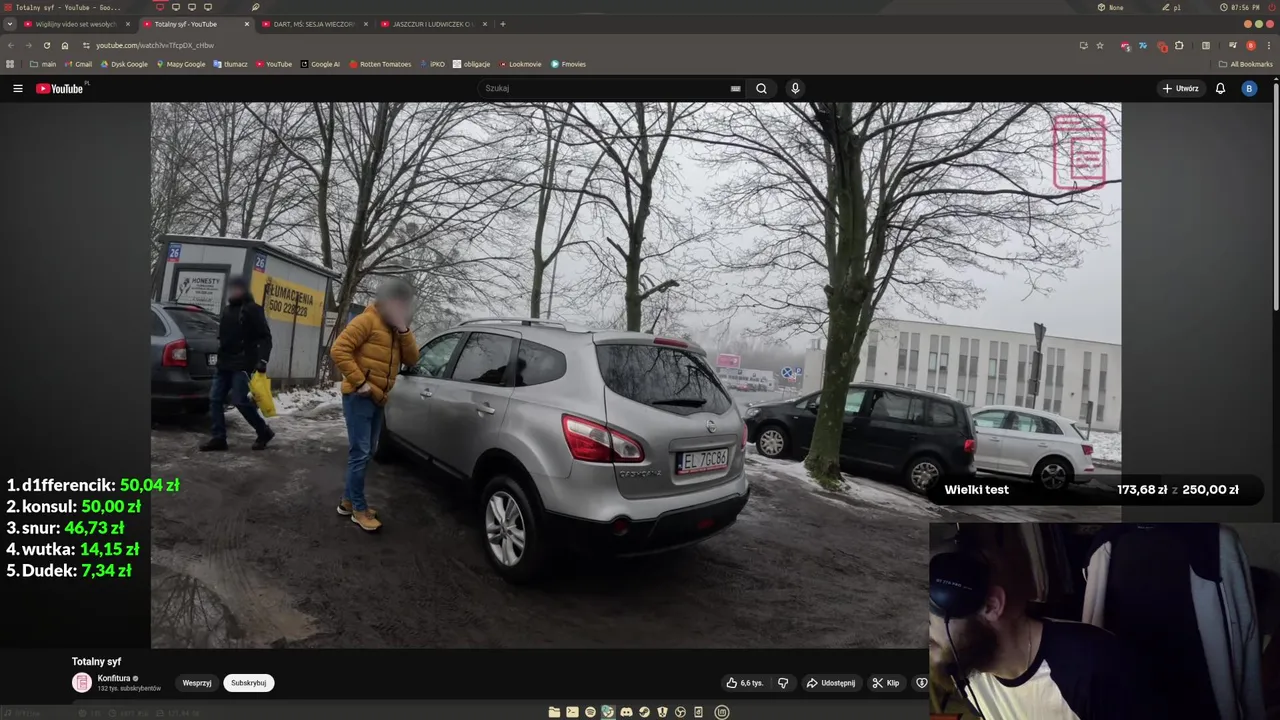Open the Konfitura channel avatar
This screenshot has width=1280, height=720.
click(81, 683)
